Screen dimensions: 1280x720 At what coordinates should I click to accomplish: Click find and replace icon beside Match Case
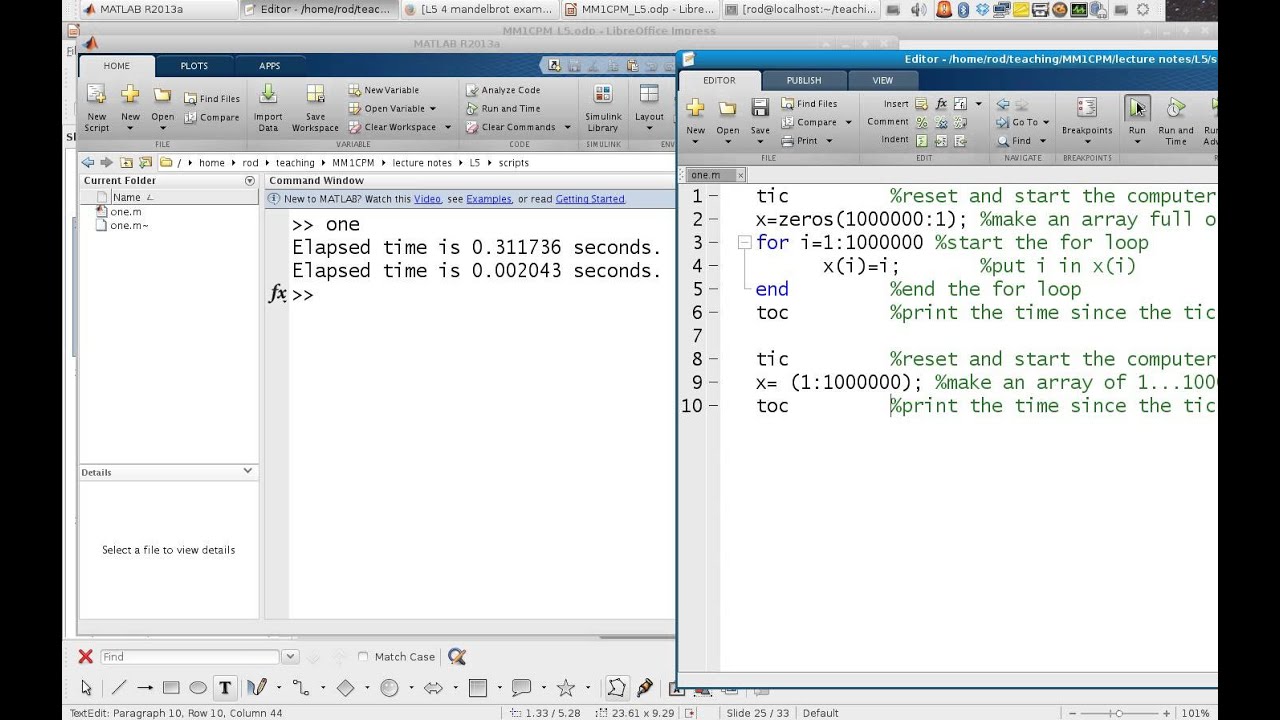(x=457, y=656)
